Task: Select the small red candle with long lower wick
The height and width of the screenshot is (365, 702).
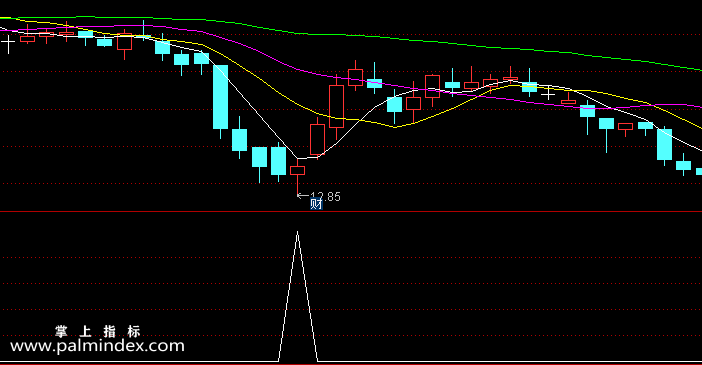Action: point(297,171)
